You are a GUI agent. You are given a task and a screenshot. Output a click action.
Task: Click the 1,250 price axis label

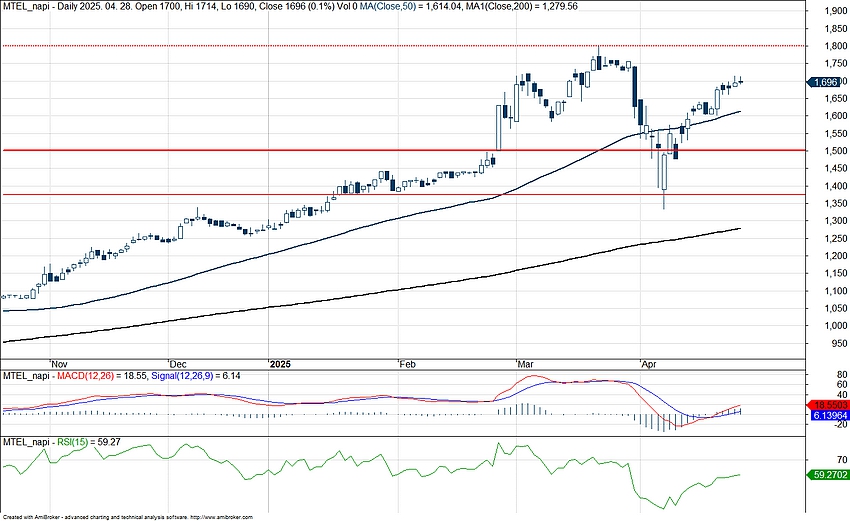tap(835, 239)
